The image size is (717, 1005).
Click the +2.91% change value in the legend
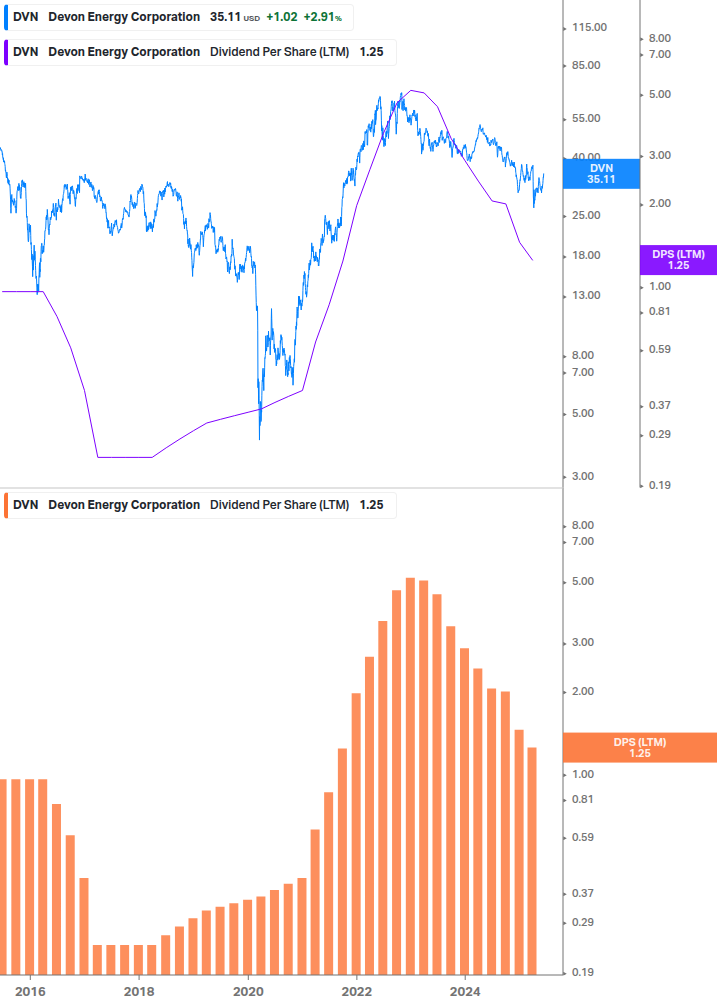pos(322,17)
